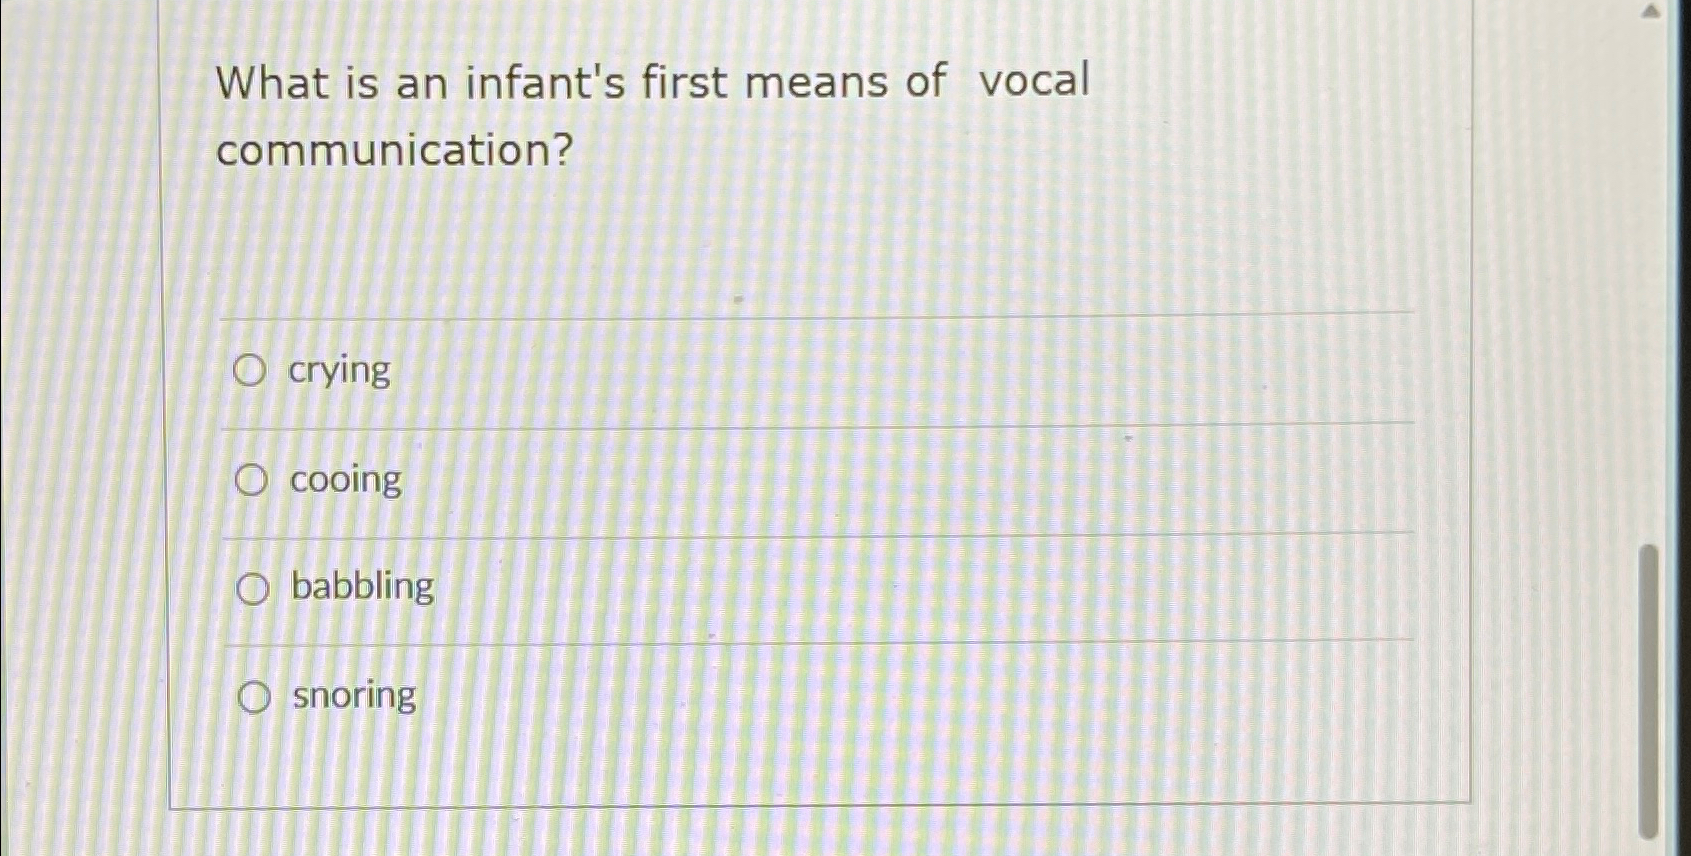Click the divider line above cooing
The image size is (1691, 856).
coord(800,430)
